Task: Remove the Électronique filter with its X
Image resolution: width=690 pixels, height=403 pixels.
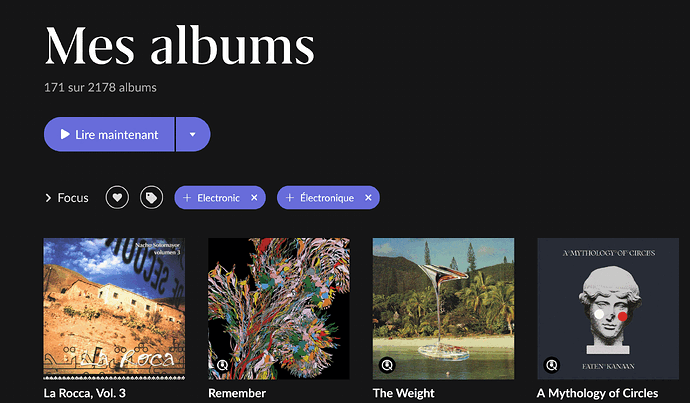Action: click(368, 198)
